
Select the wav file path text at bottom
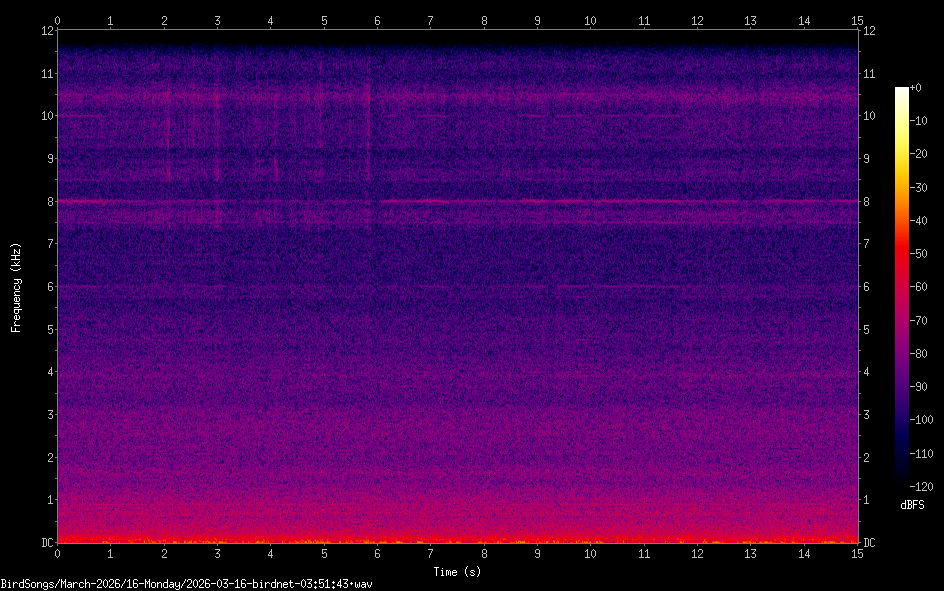[x=186, y=583]
